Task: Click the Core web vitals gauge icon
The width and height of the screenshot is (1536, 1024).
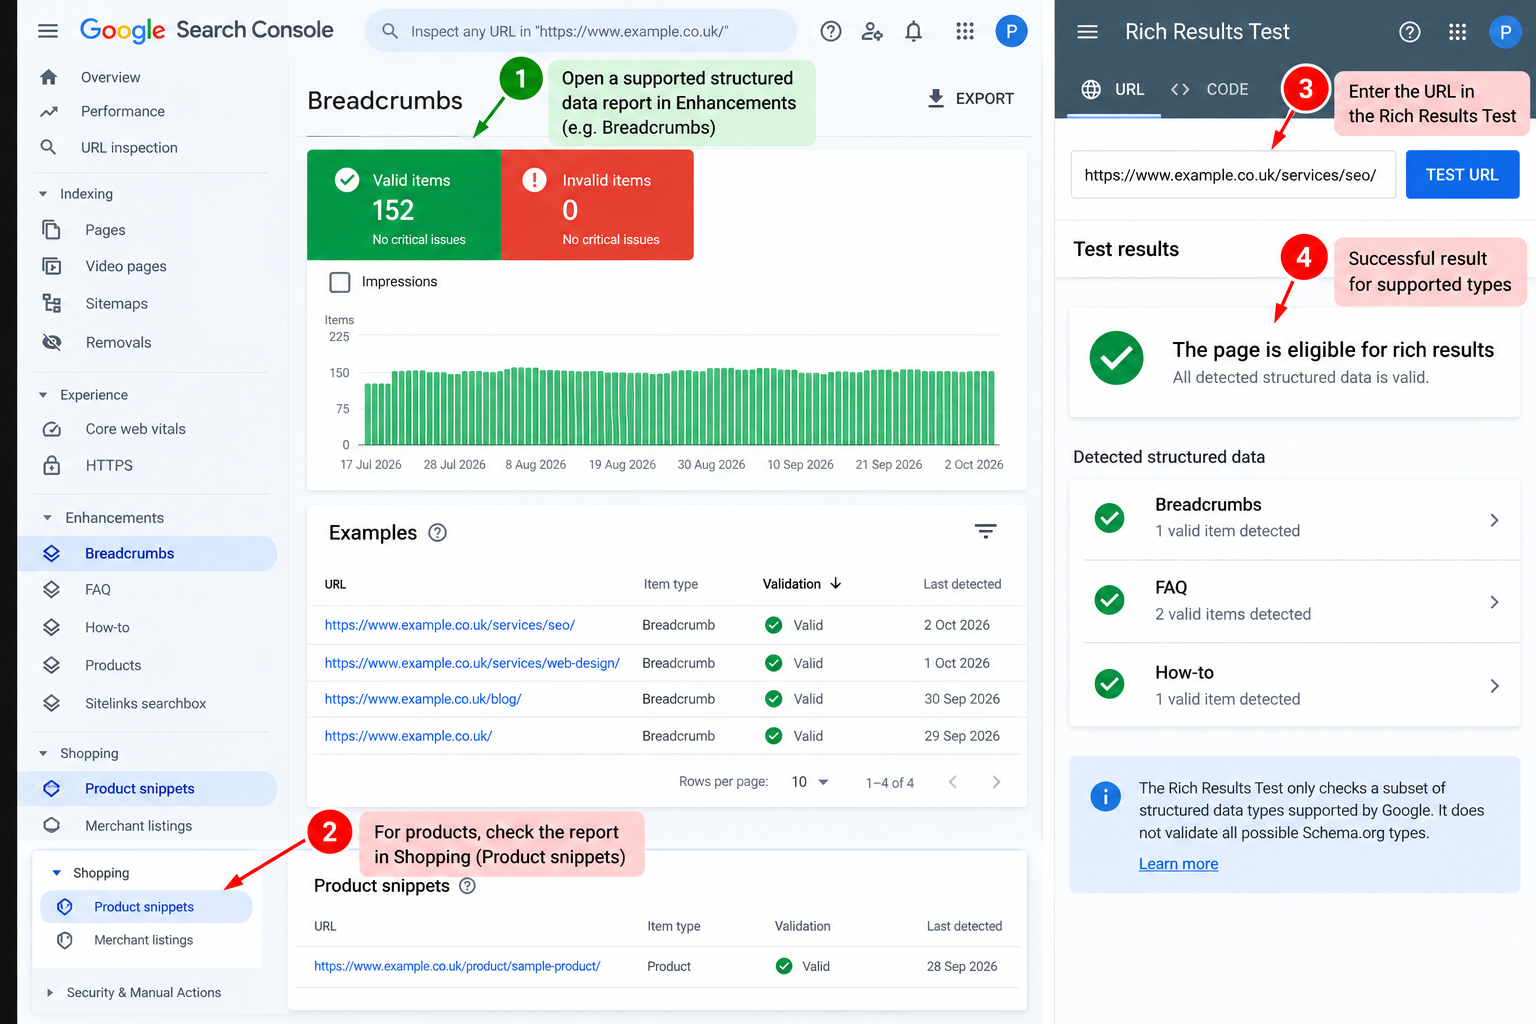Action: pos(52,429)
